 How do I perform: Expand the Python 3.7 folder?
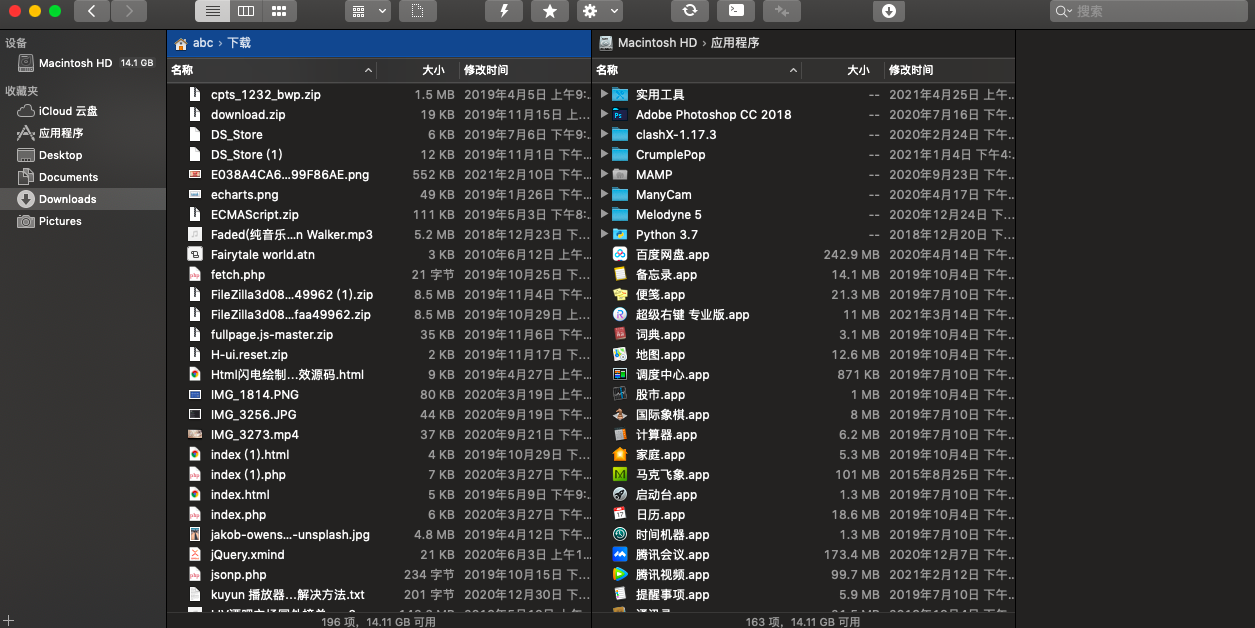pyautogui.click(x=604, y=234)
